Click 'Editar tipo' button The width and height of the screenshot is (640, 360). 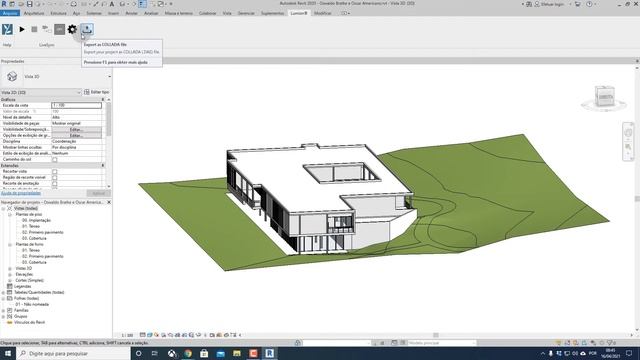(x=97, y=92)
